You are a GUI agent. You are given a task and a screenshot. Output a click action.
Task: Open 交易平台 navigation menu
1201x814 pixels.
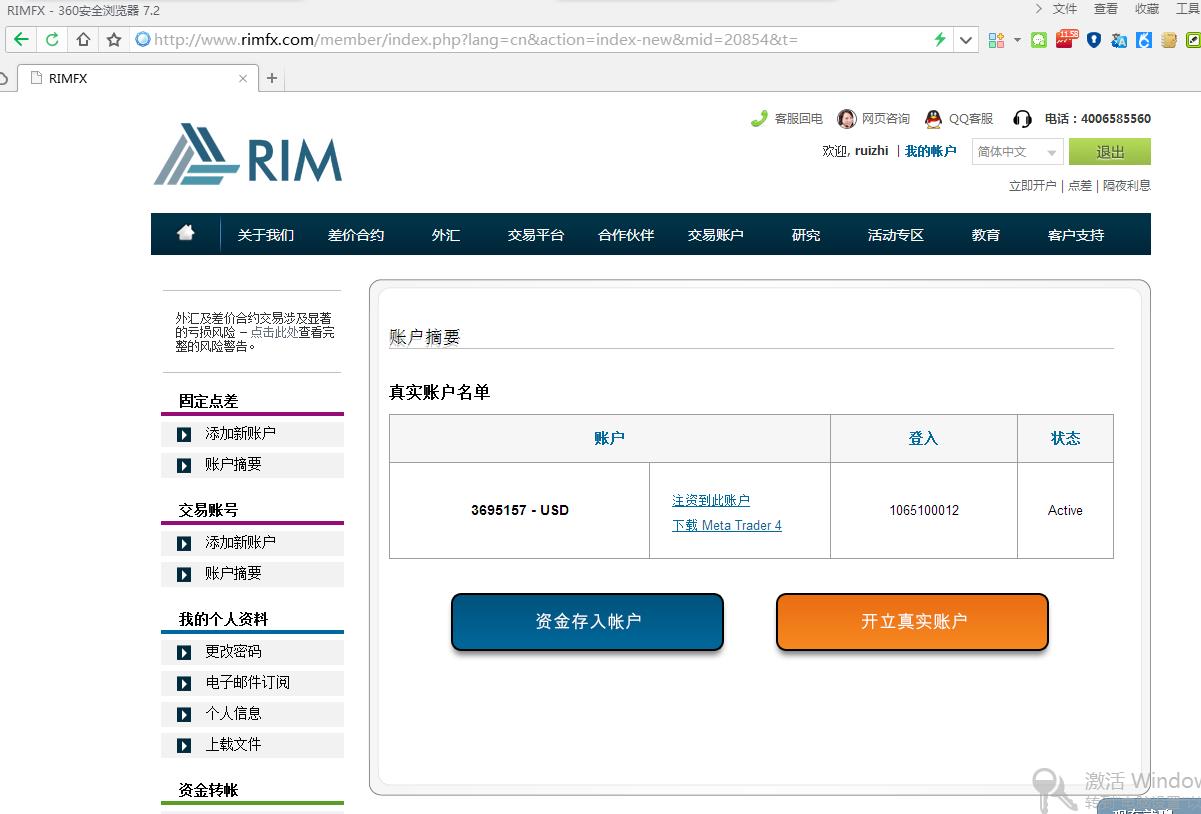point(536,235)
